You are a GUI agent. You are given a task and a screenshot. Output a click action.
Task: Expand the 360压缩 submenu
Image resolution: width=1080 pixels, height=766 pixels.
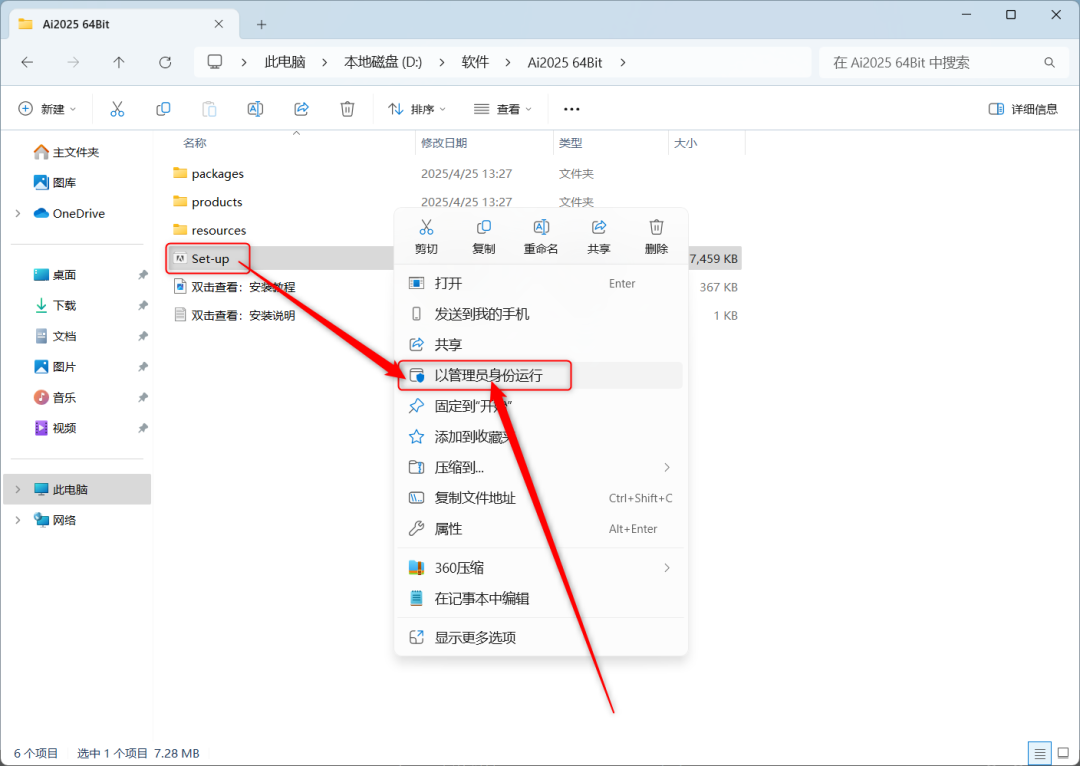click(541, 568)
